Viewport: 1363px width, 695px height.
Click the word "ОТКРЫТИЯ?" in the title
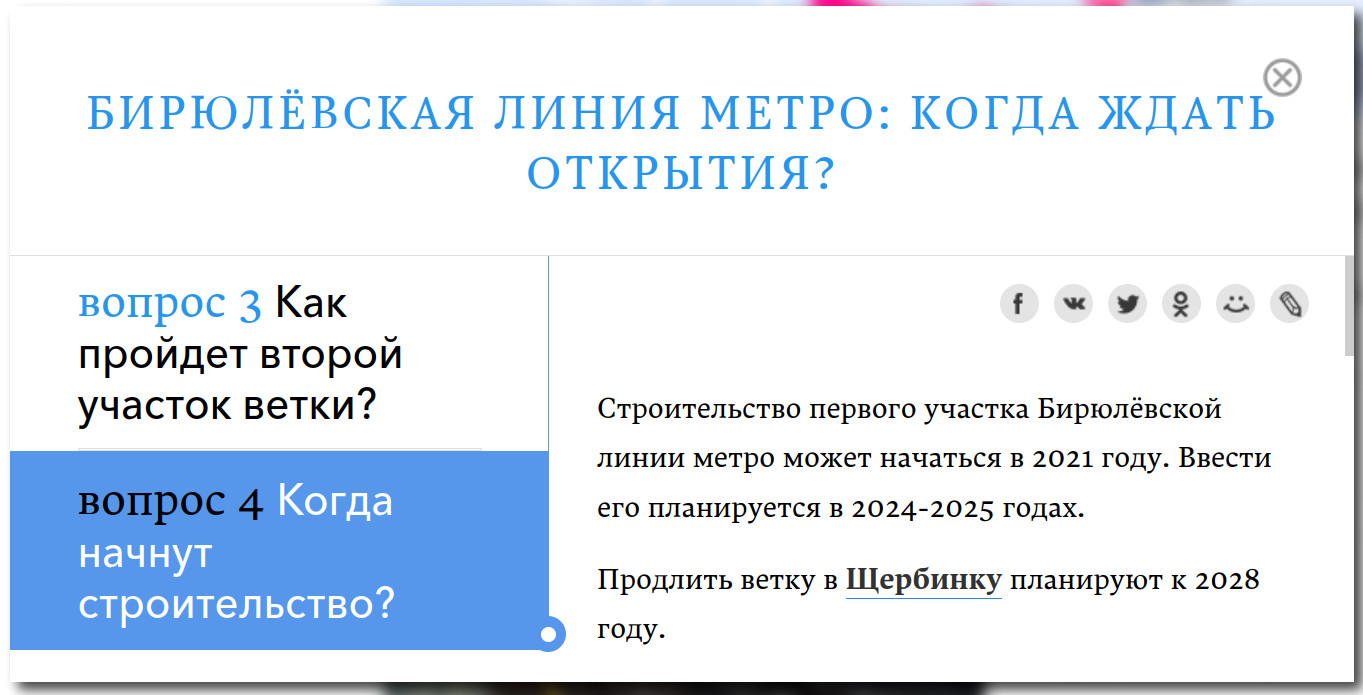[x=680, y=174]
